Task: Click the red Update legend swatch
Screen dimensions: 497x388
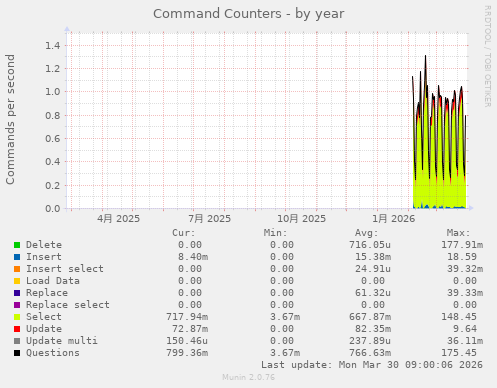Action: (17, 329)
